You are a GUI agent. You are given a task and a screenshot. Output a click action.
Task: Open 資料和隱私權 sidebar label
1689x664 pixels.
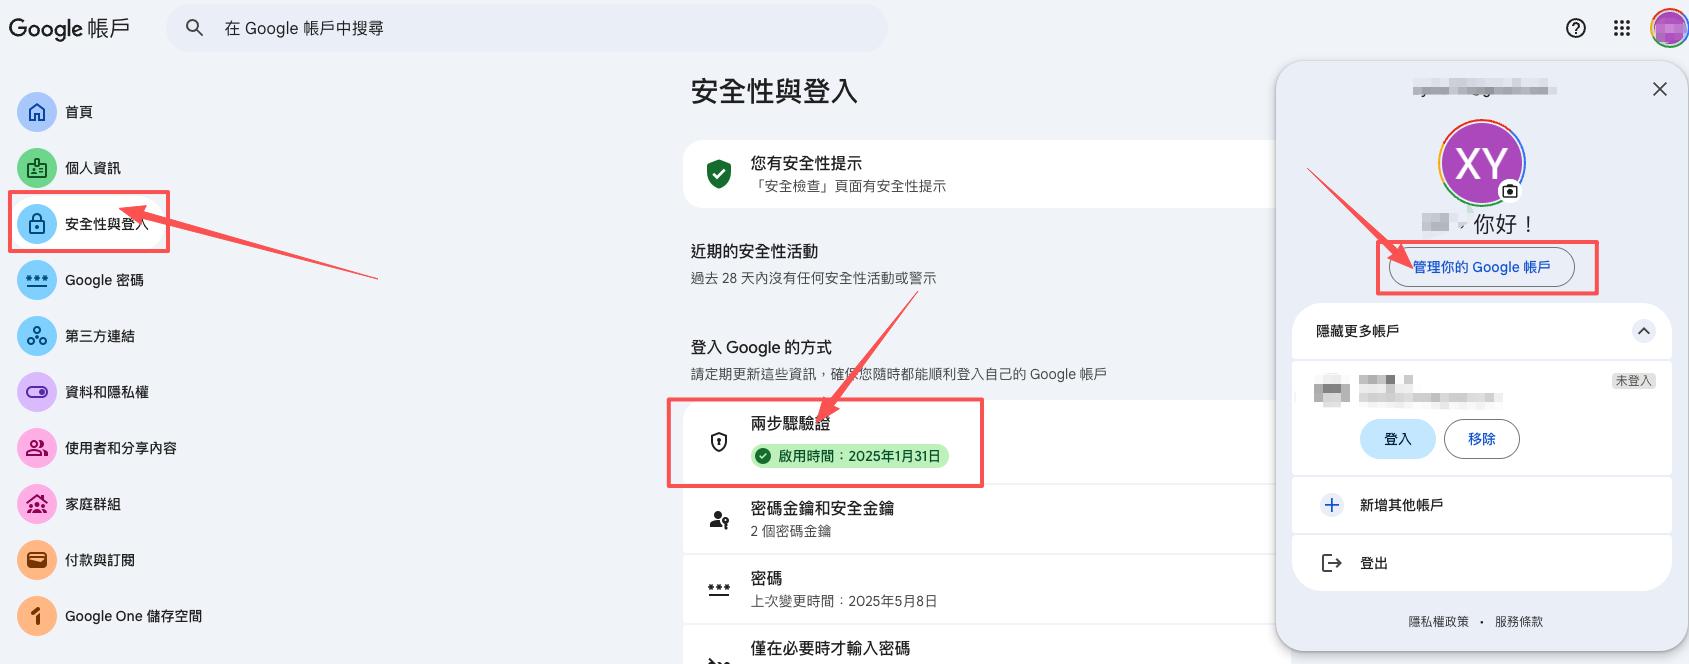pyautogui.click(x=107, y=392)
